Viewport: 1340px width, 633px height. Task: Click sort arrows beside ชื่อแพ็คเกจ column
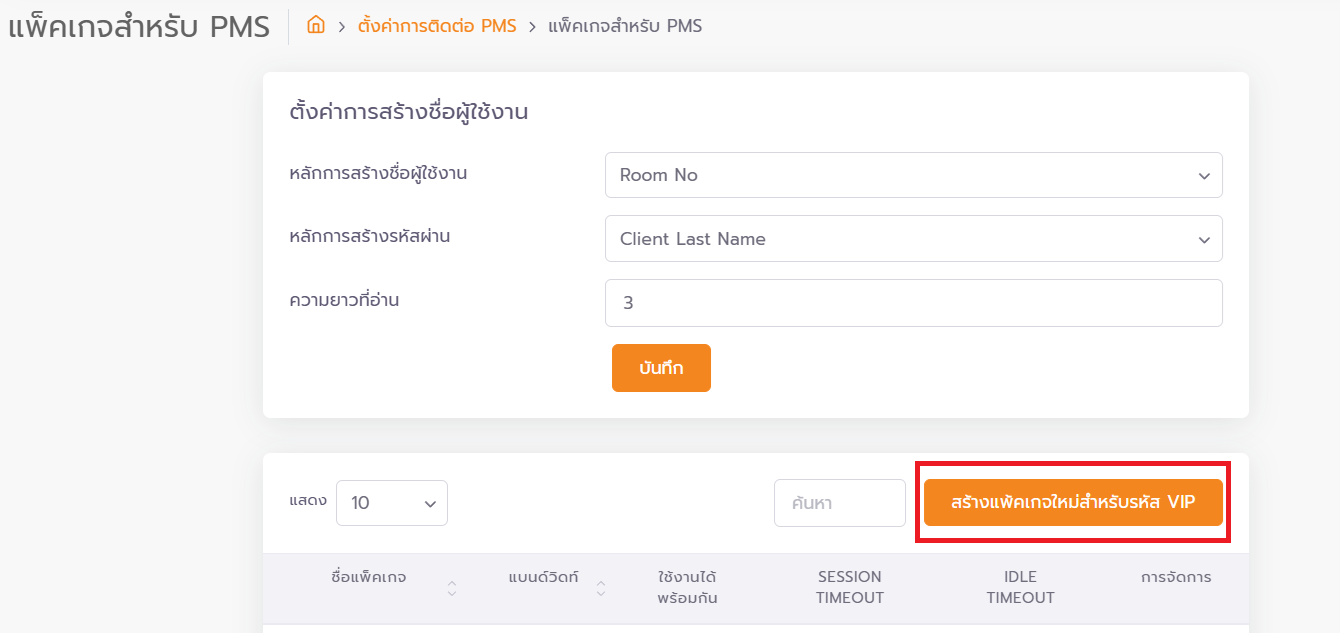tap(452, 588)
